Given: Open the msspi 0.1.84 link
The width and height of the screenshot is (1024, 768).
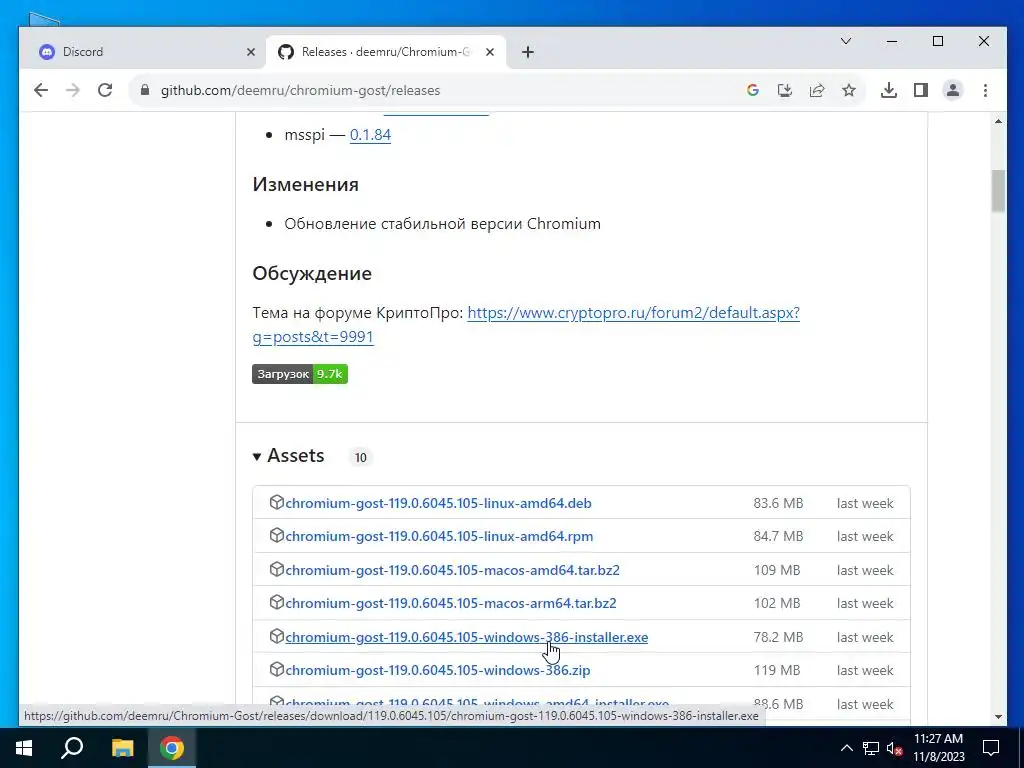Looking at the screenshot, I should (370, 135).
